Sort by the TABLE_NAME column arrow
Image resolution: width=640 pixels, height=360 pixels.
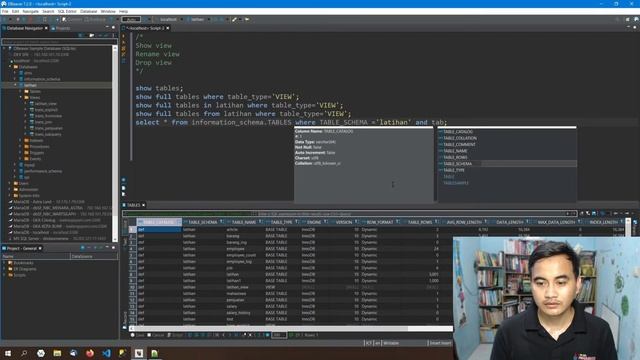pos(260,222)
